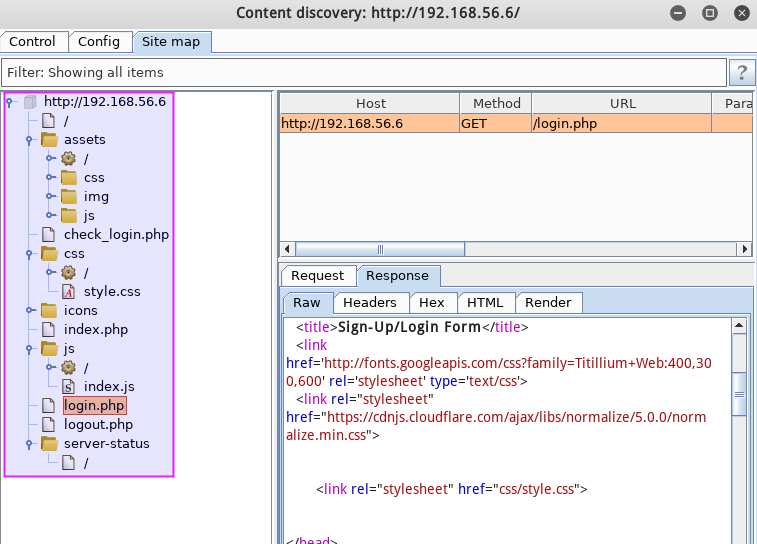Click the left arrow of horizontal scrollbar
757x544 pixels.
pos(287,249)
